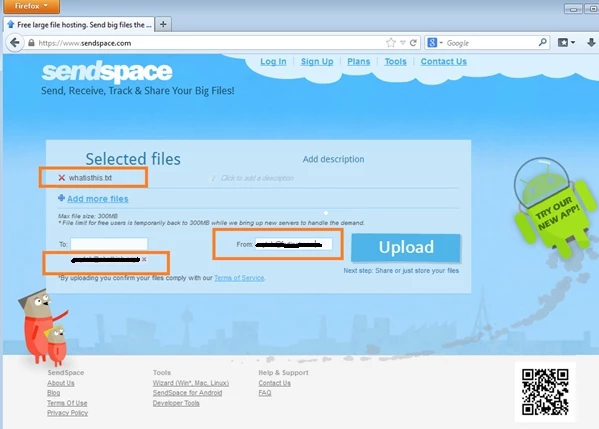Click the Max file size: 300MB note
Screen dimensions: 599x429
click(x=88, y=216)
